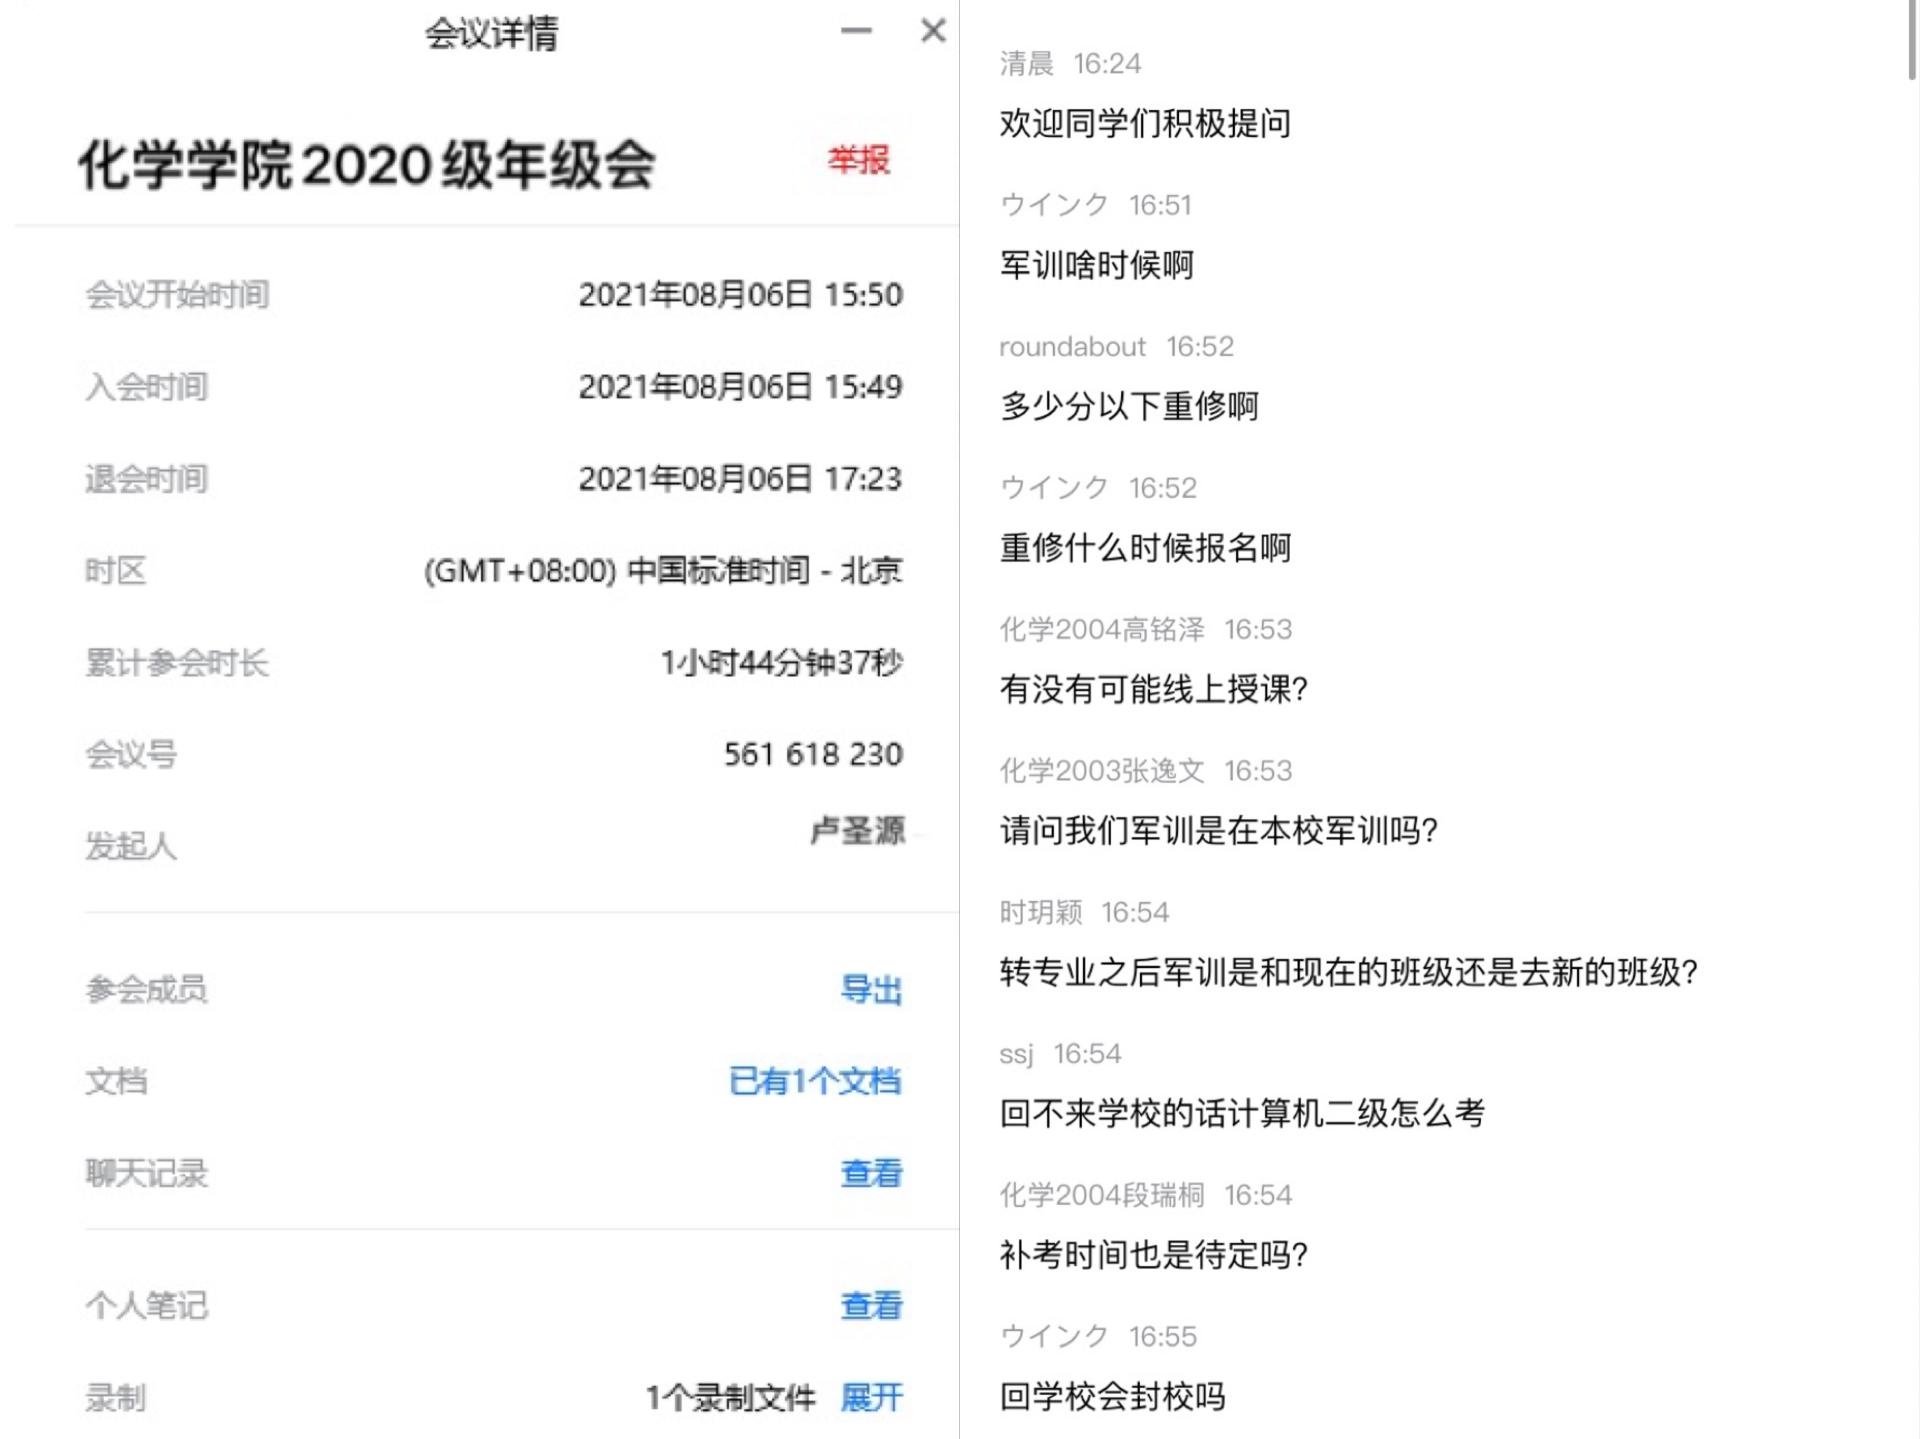Click the message 欢迎同学们积极提问
Viewport: 1920px width, 1439px height.
pos(1145,124)
